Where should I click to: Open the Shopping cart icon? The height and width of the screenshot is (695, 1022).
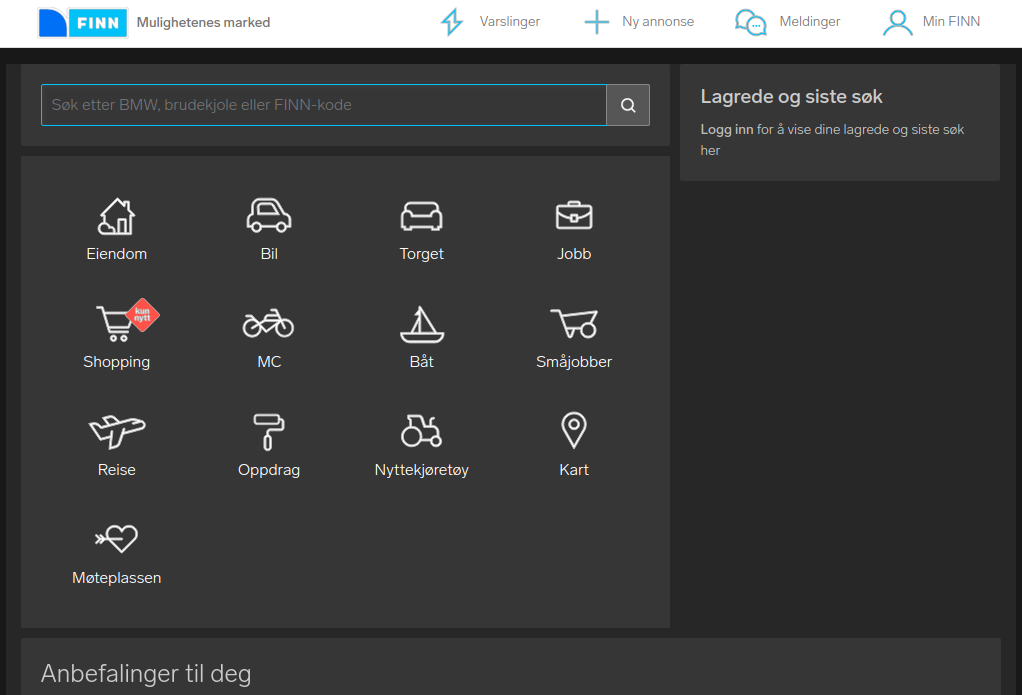pyautogui.click(x=115, y=323)
